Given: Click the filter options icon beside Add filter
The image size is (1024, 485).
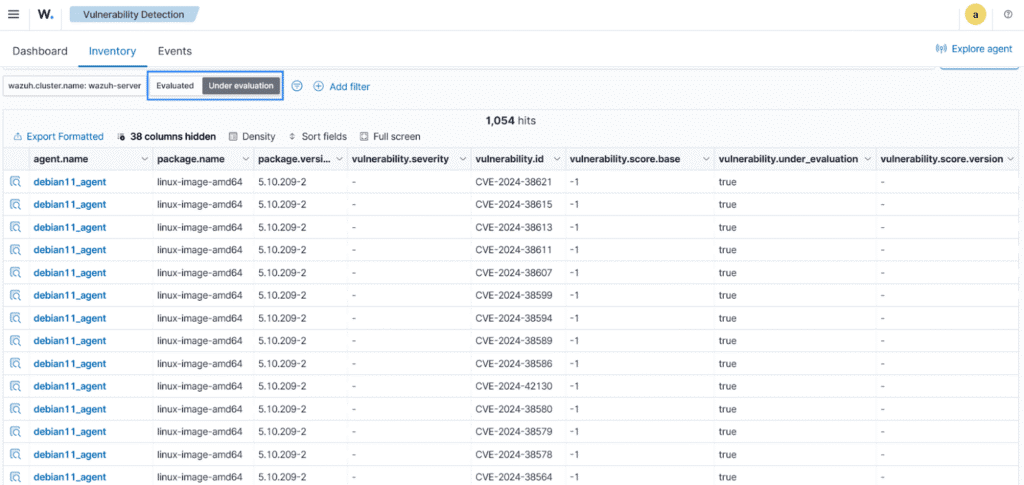Looking at the screenshot, I should click(297, 86).
